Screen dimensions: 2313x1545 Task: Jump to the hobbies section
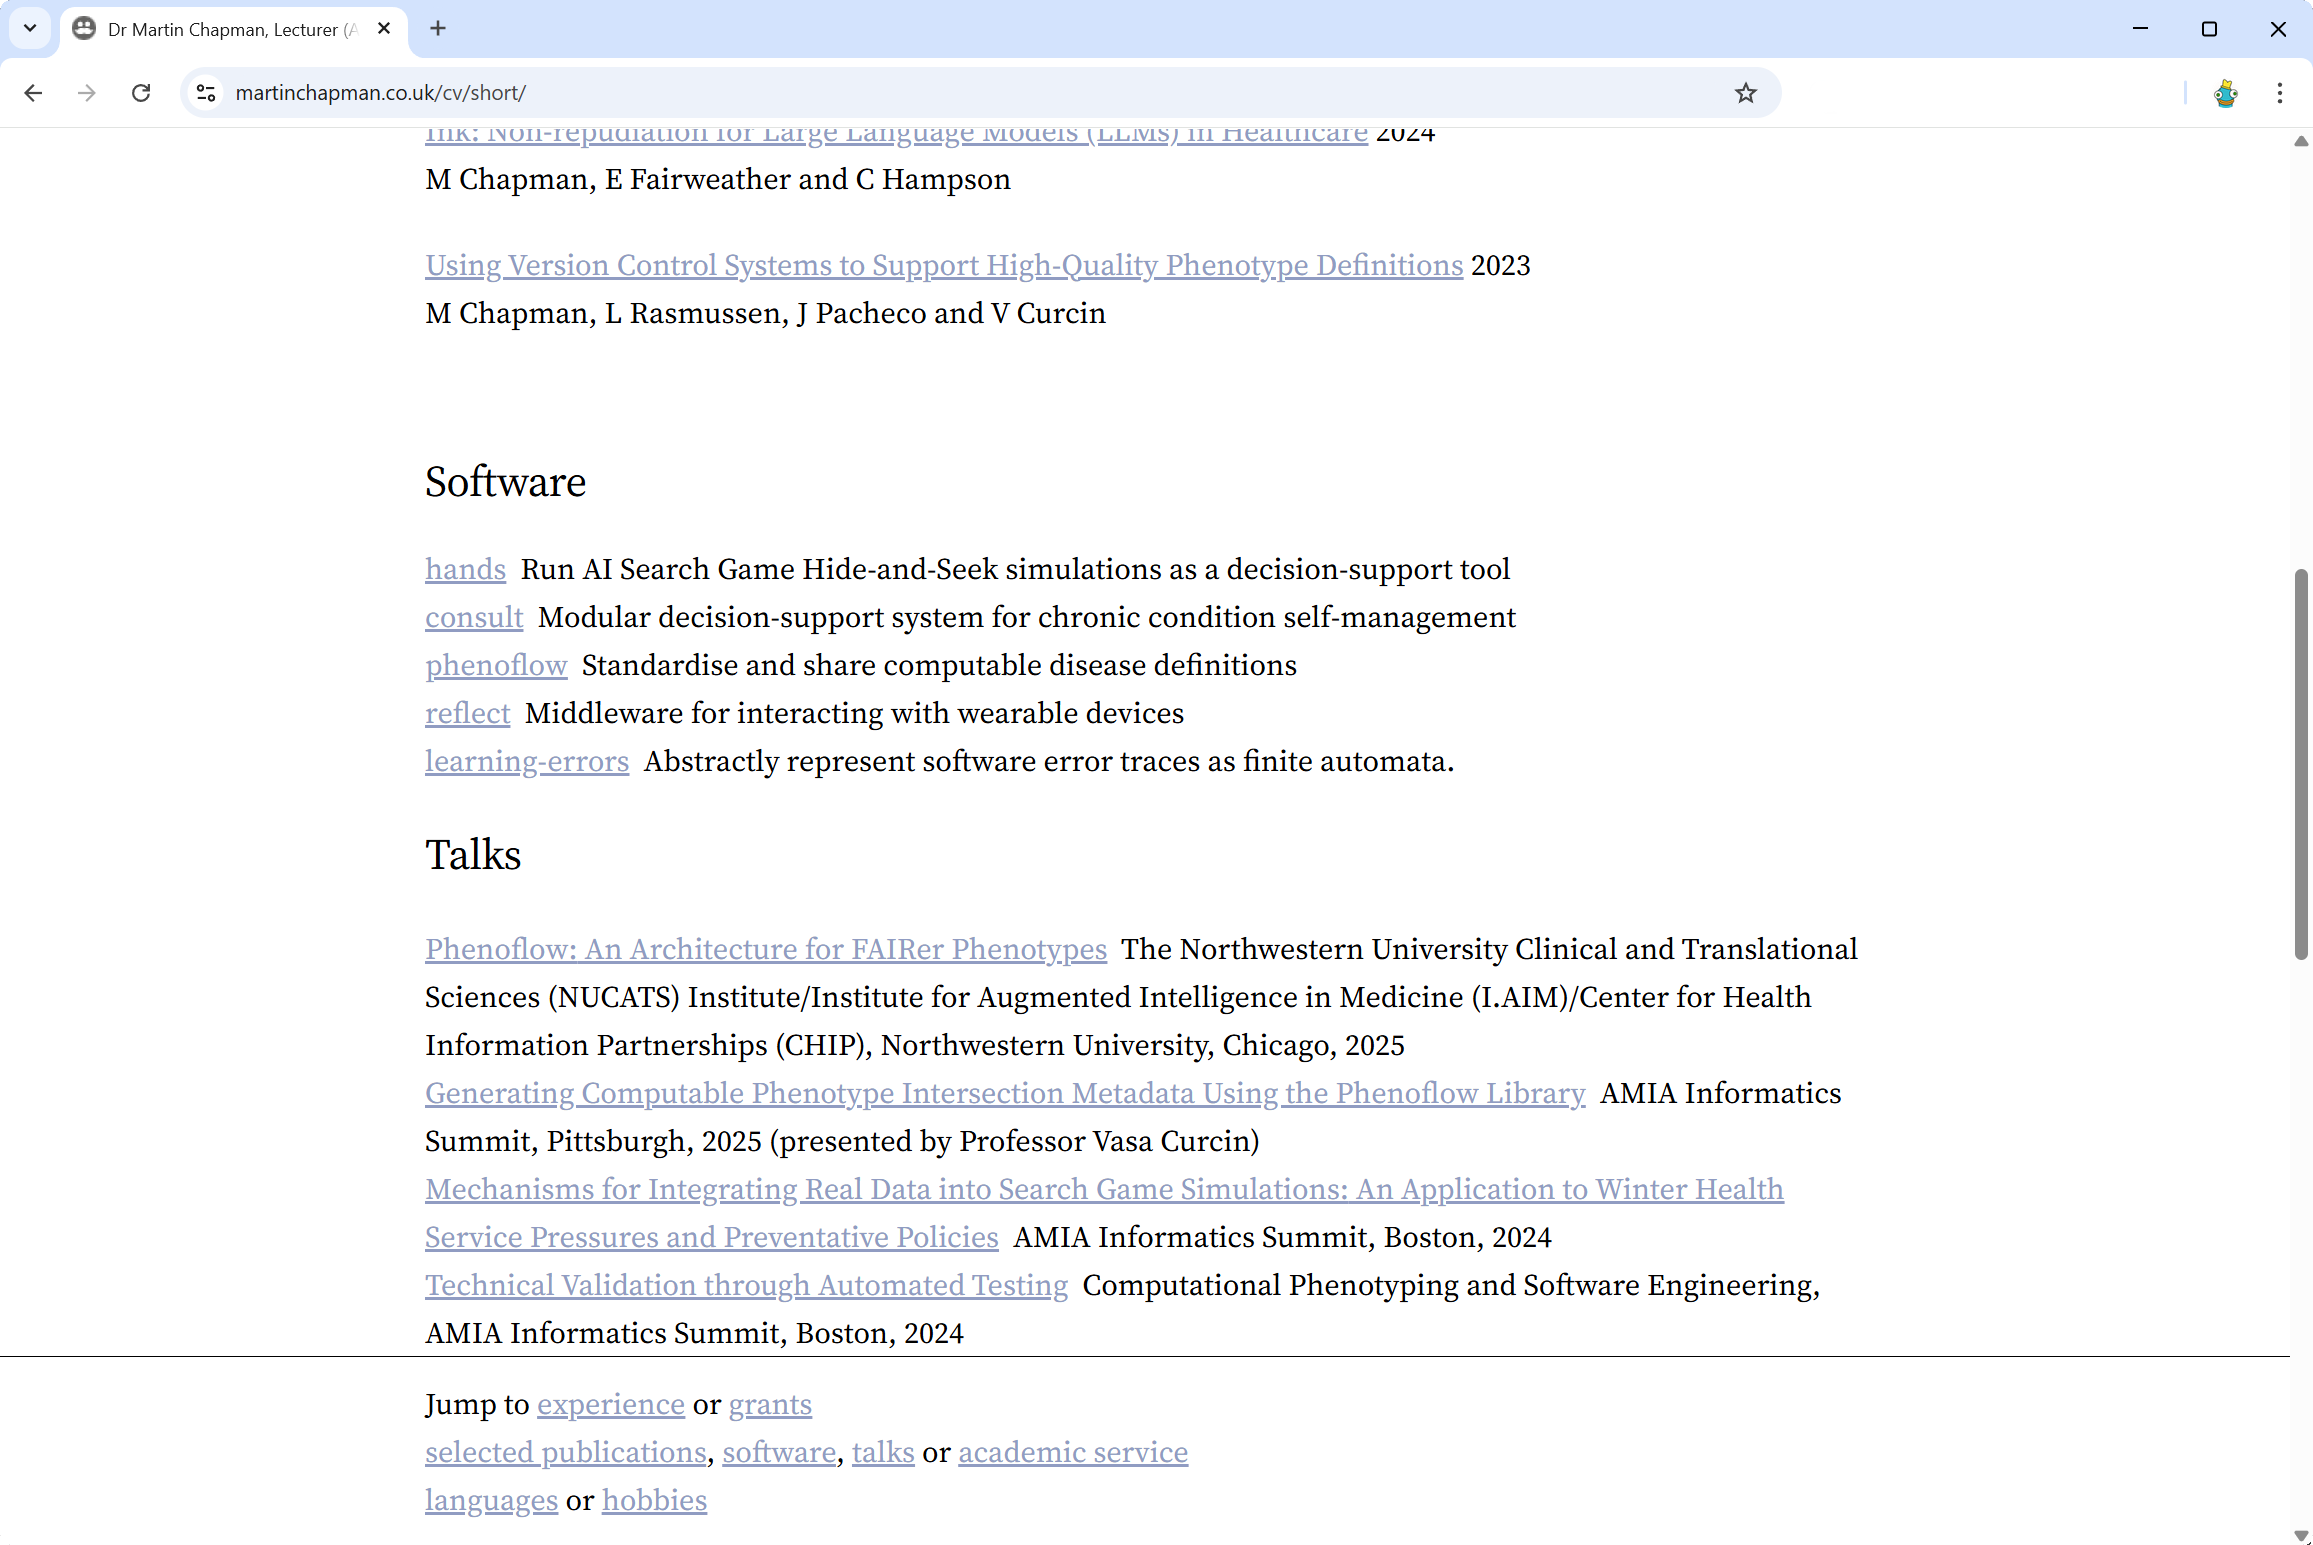click(x=654, y=1500)
